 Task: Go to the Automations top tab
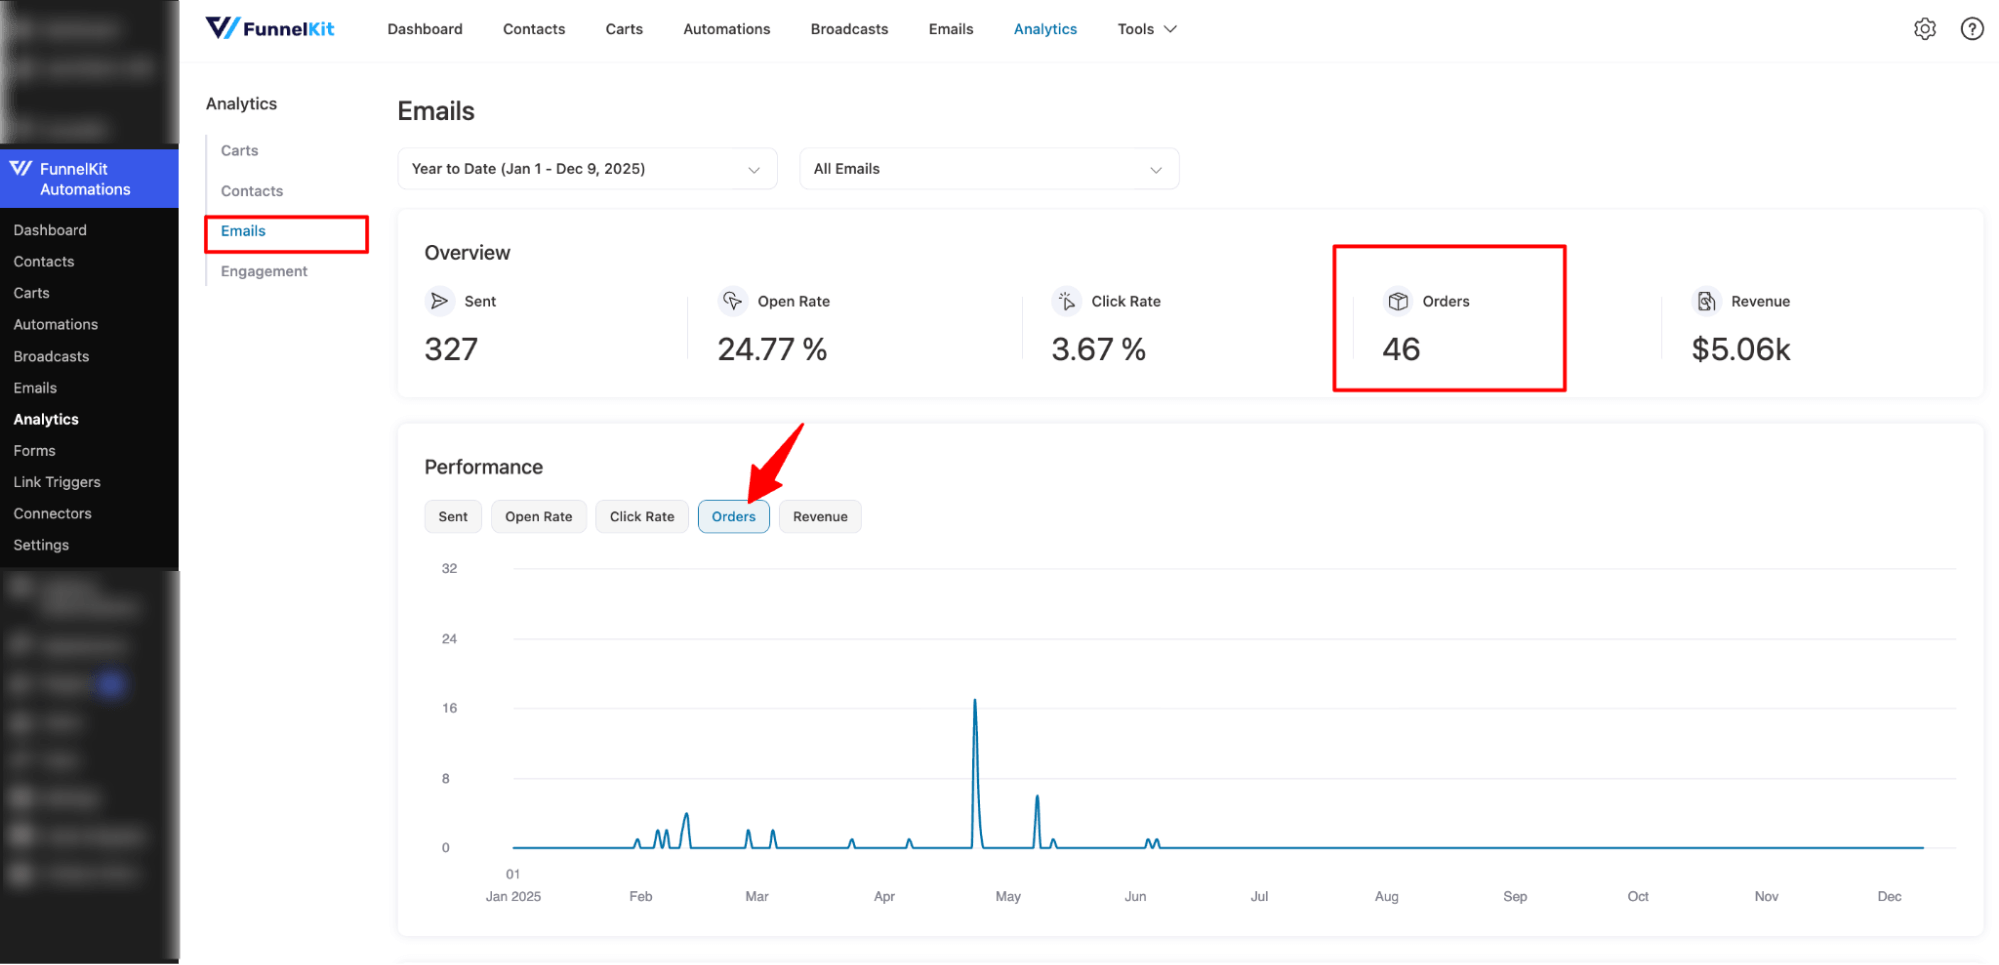point(726,29)
